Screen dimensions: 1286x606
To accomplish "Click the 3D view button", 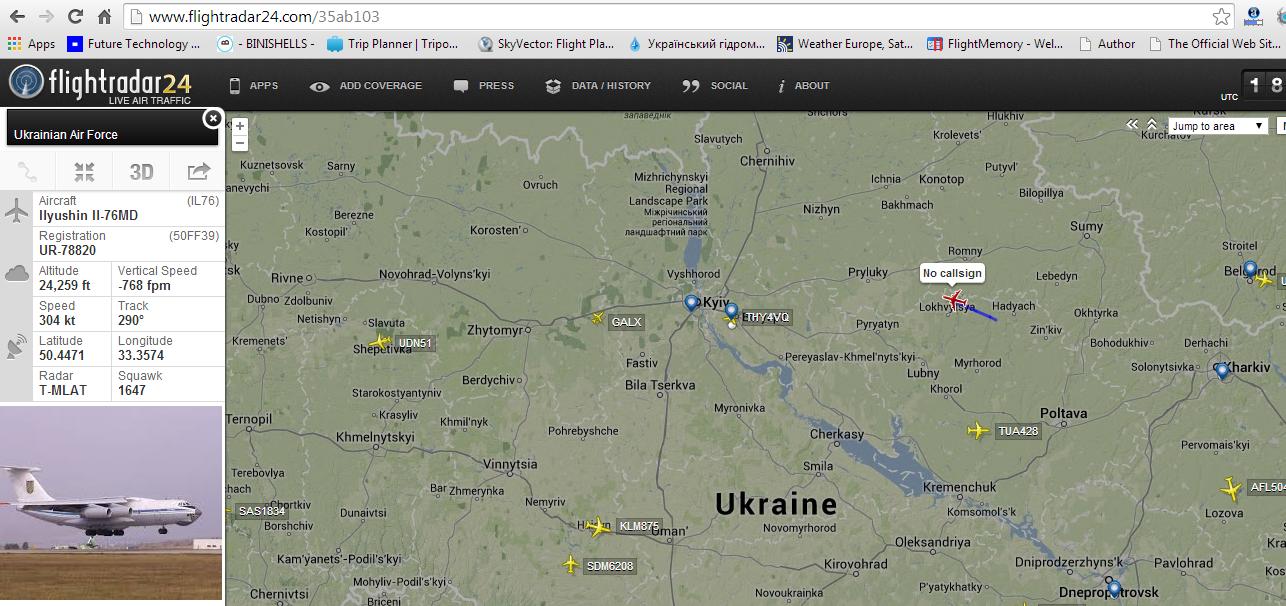I will (141, 172).
